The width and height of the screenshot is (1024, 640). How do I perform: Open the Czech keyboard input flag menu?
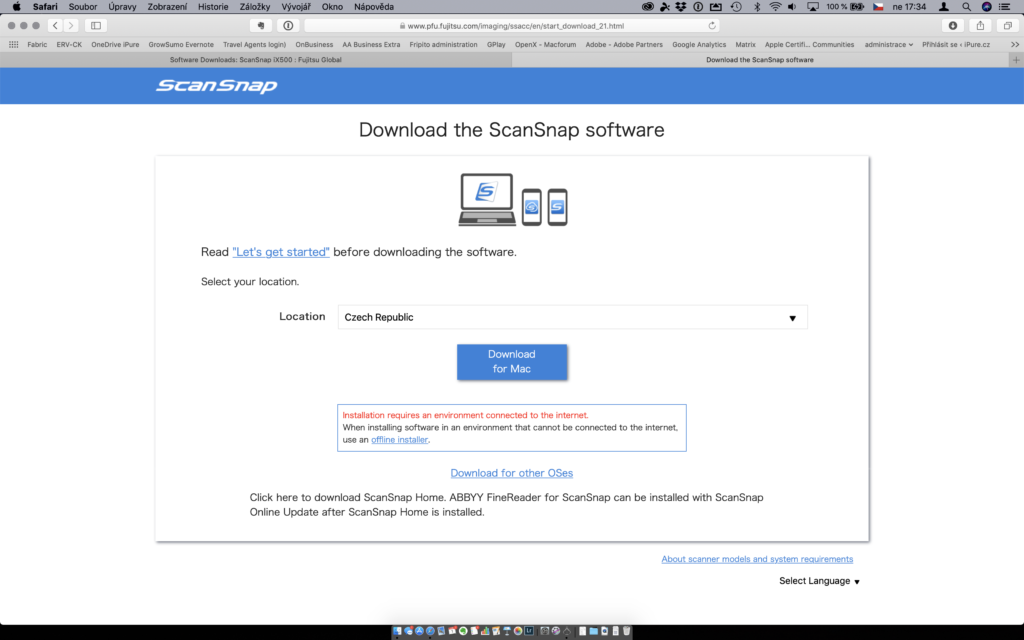pyautogui.click(x=878, y=7)
